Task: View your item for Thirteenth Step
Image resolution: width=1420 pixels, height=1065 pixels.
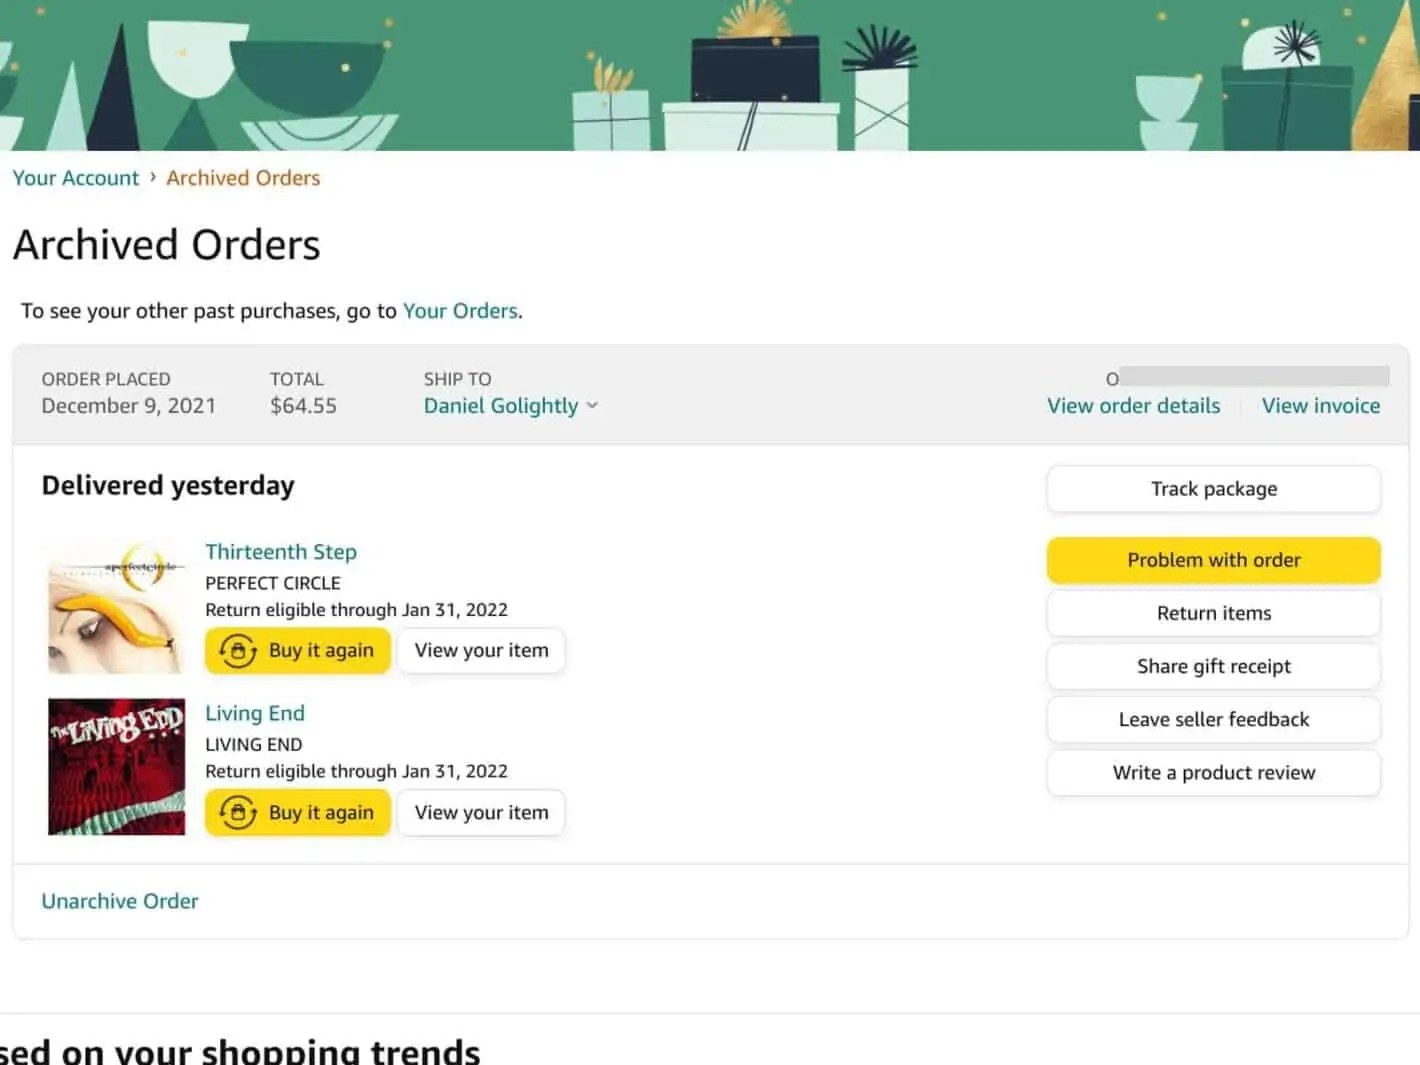Action: 480,650
